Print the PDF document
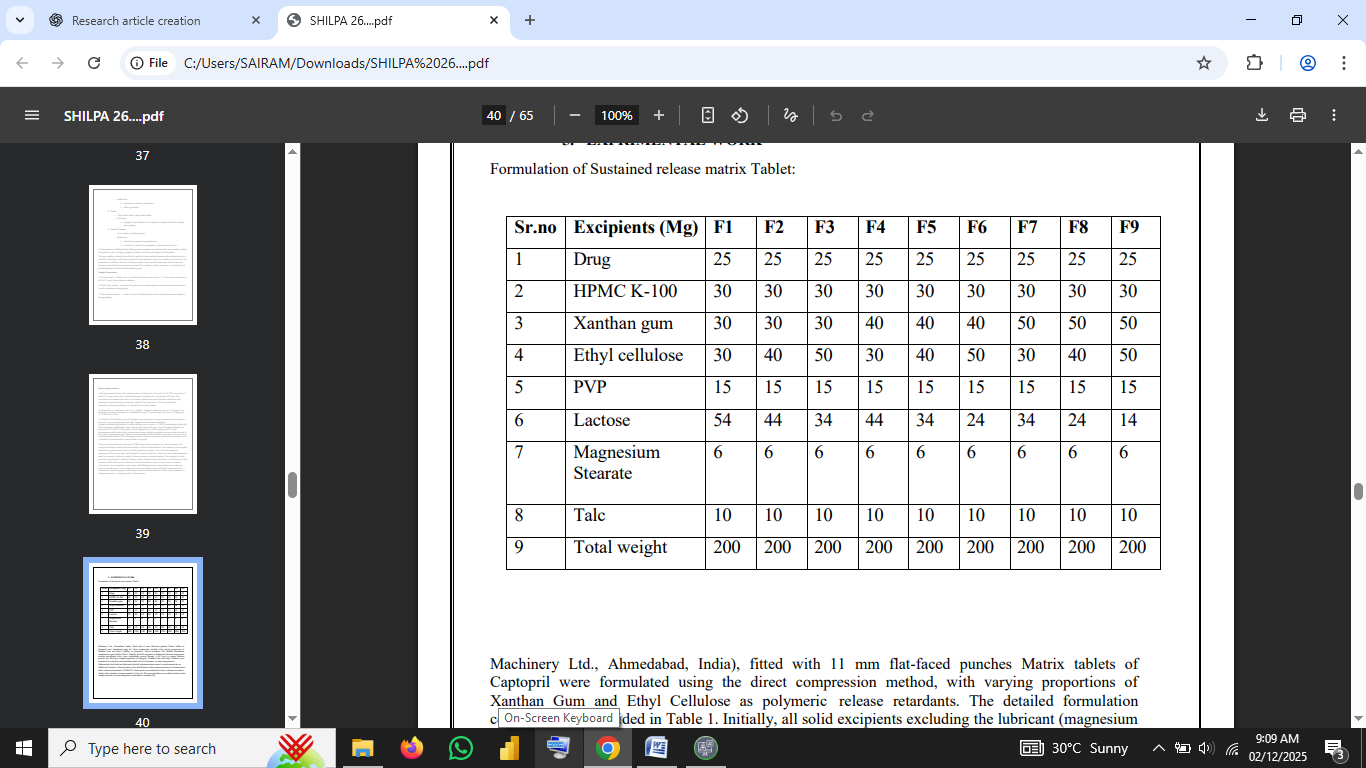 [x=1298, y=115]
